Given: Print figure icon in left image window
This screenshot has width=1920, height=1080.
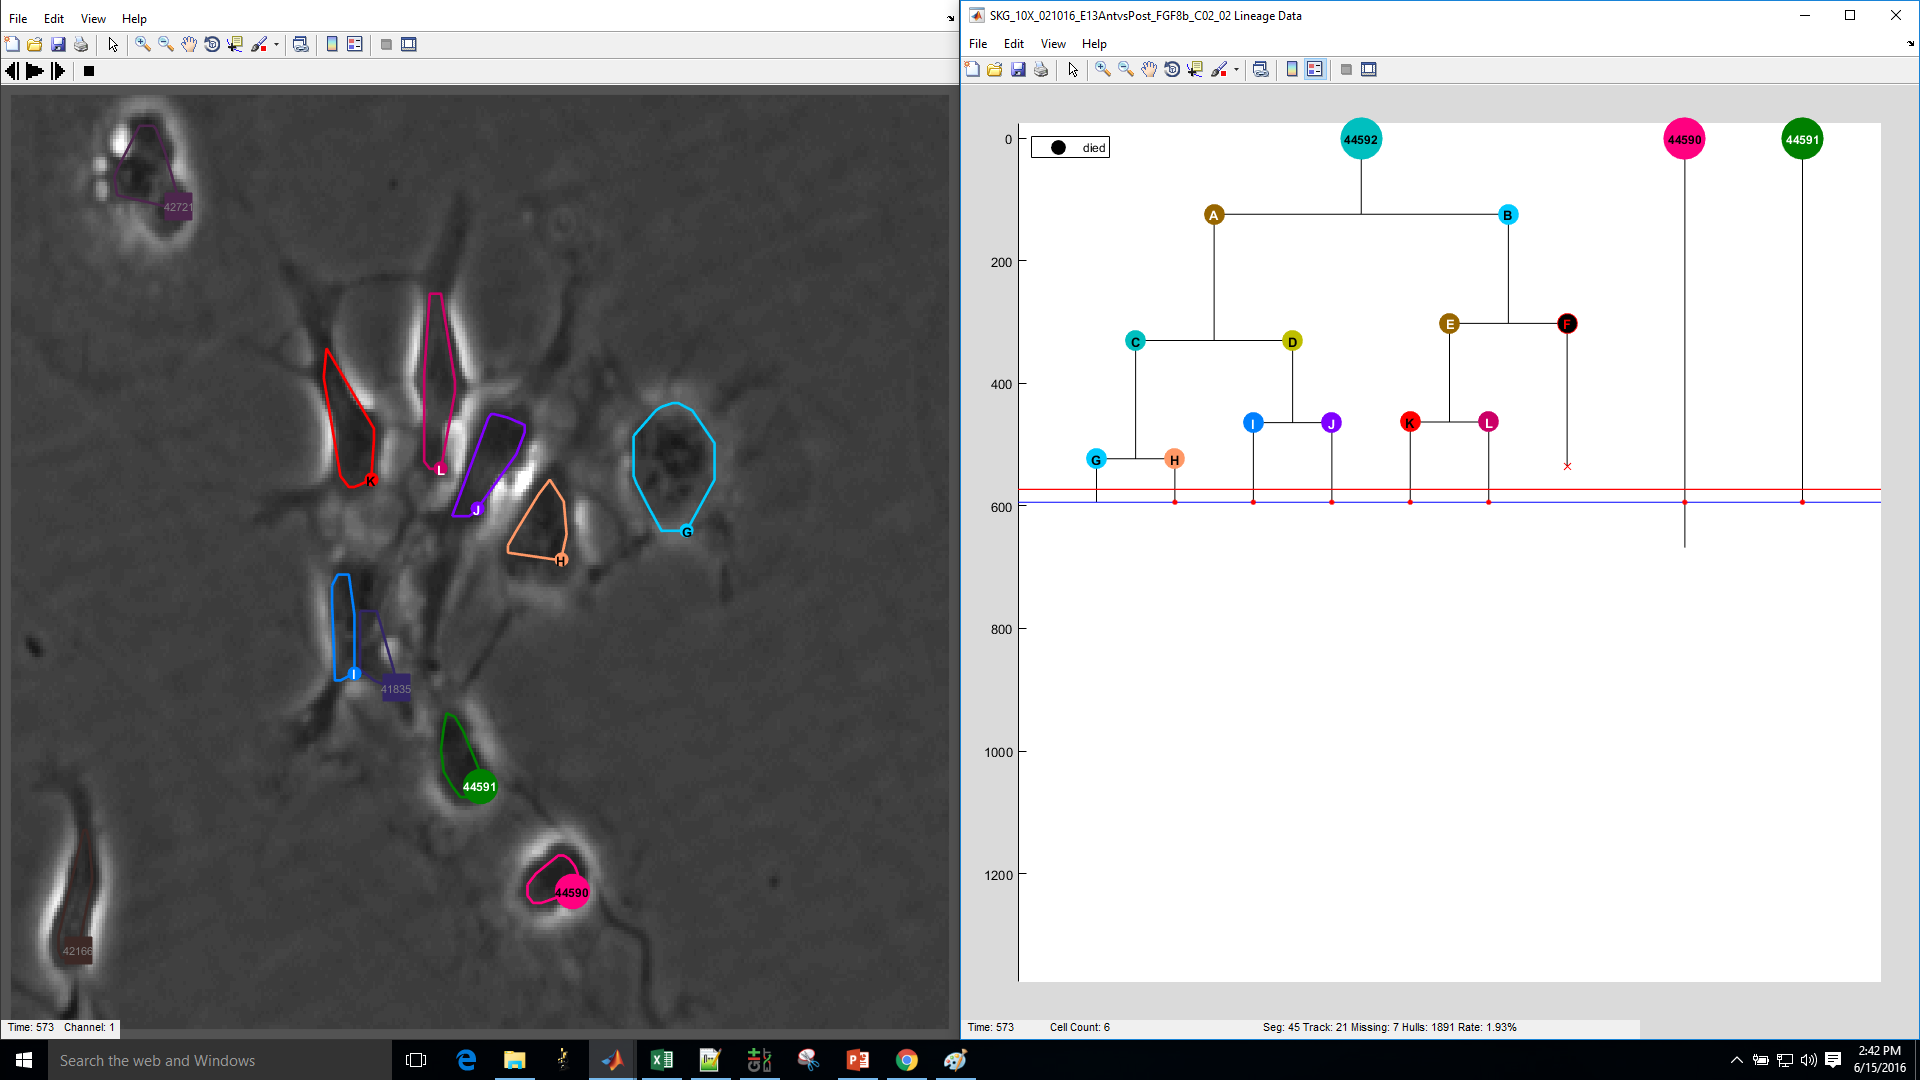Looking at the screenshot, I should (81, 44).
